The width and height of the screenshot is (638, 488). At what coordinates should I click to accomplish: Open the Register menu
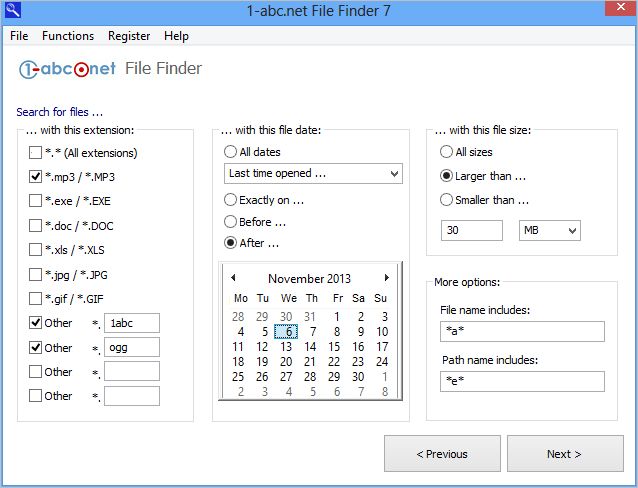click(x=128, y=36)
